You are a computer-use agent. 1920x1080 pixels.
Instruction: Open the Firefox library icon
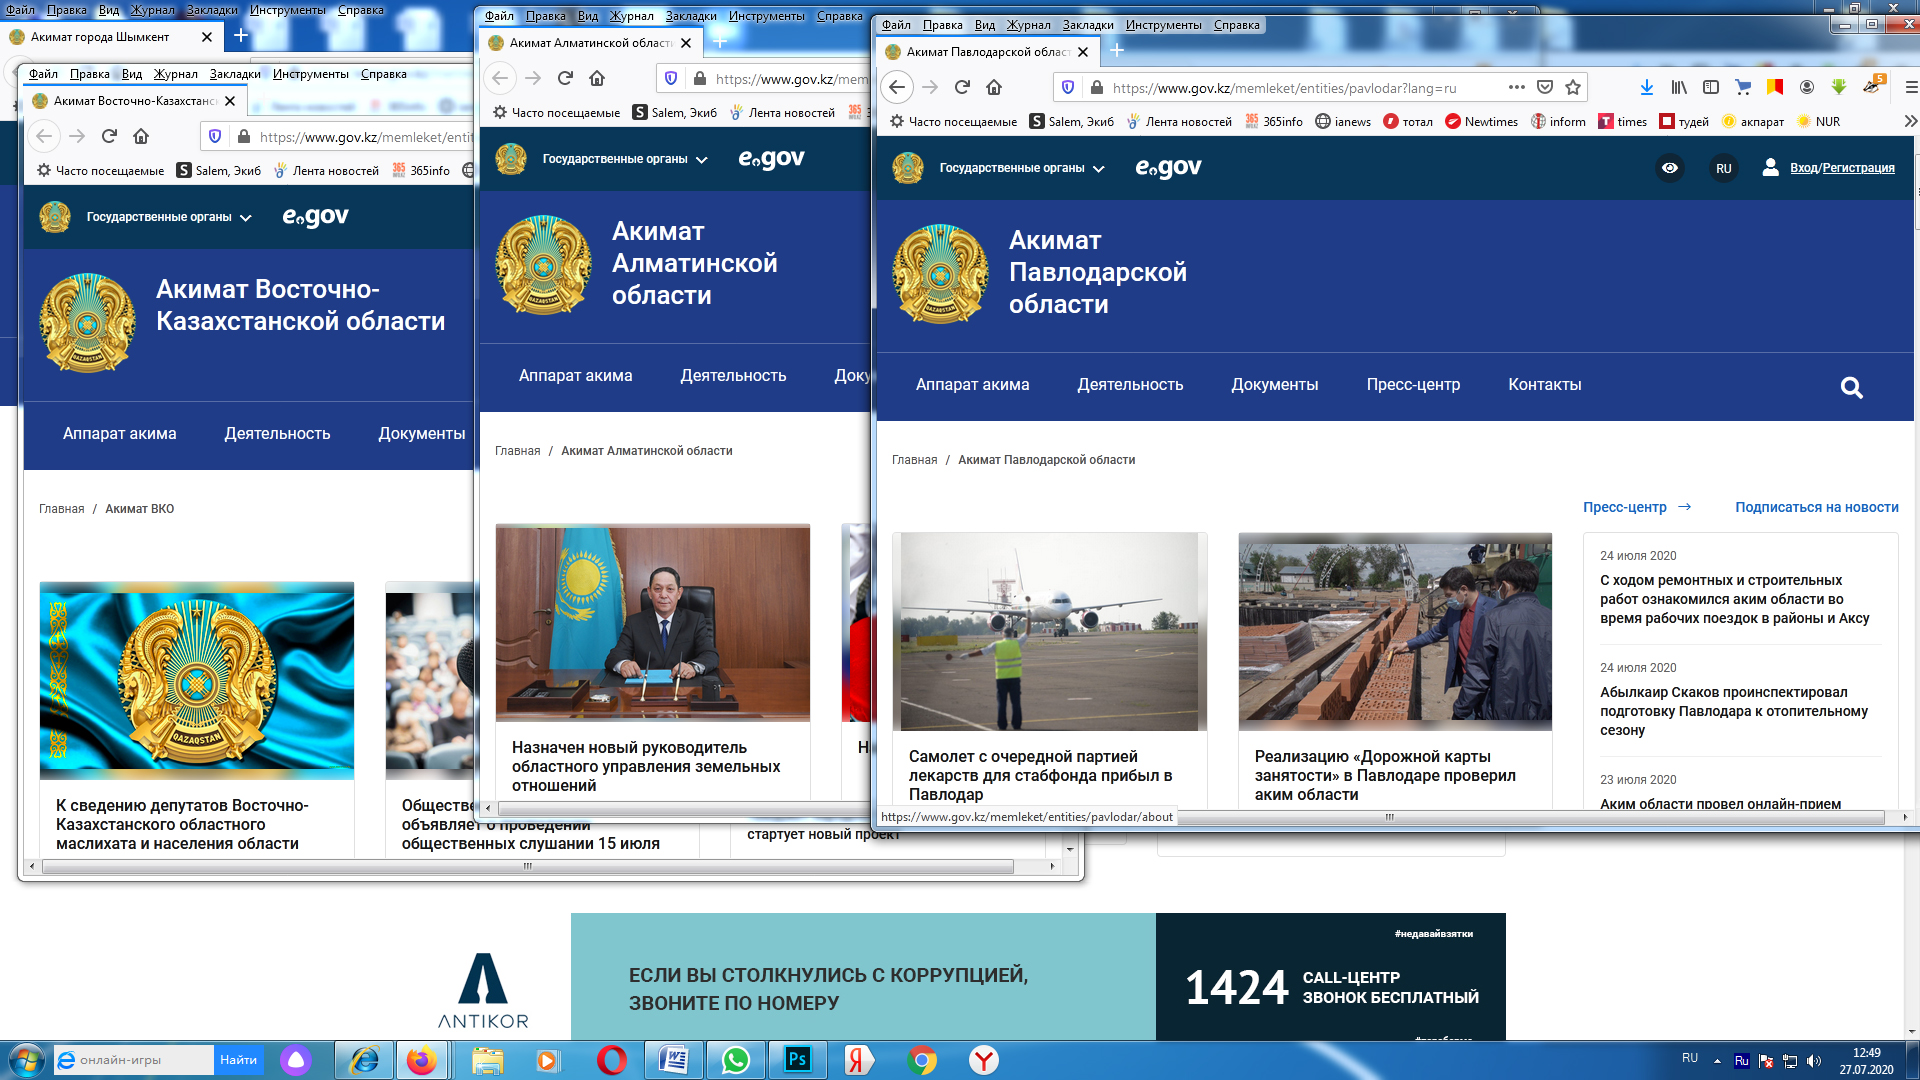coord(1679,88)
